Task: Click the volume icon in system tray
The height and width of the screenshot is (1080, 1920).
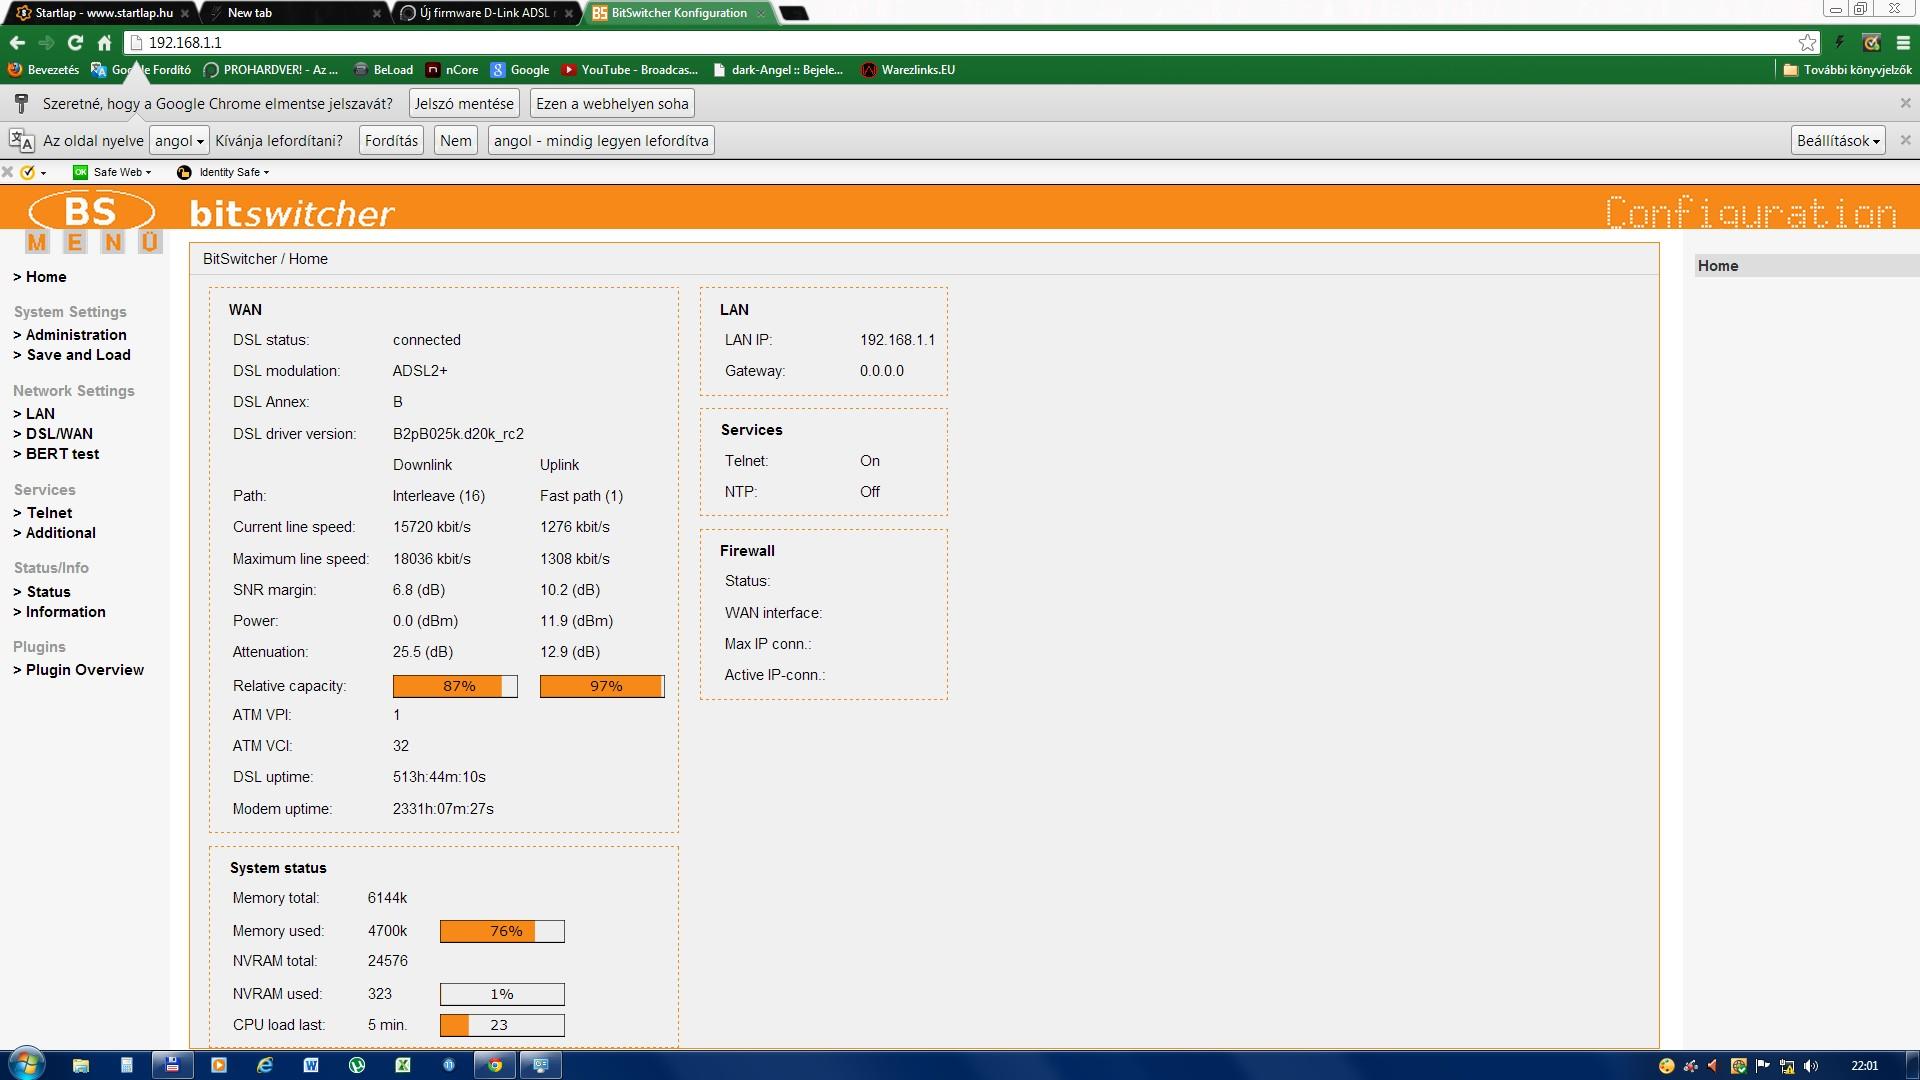Action: 1811,1066
